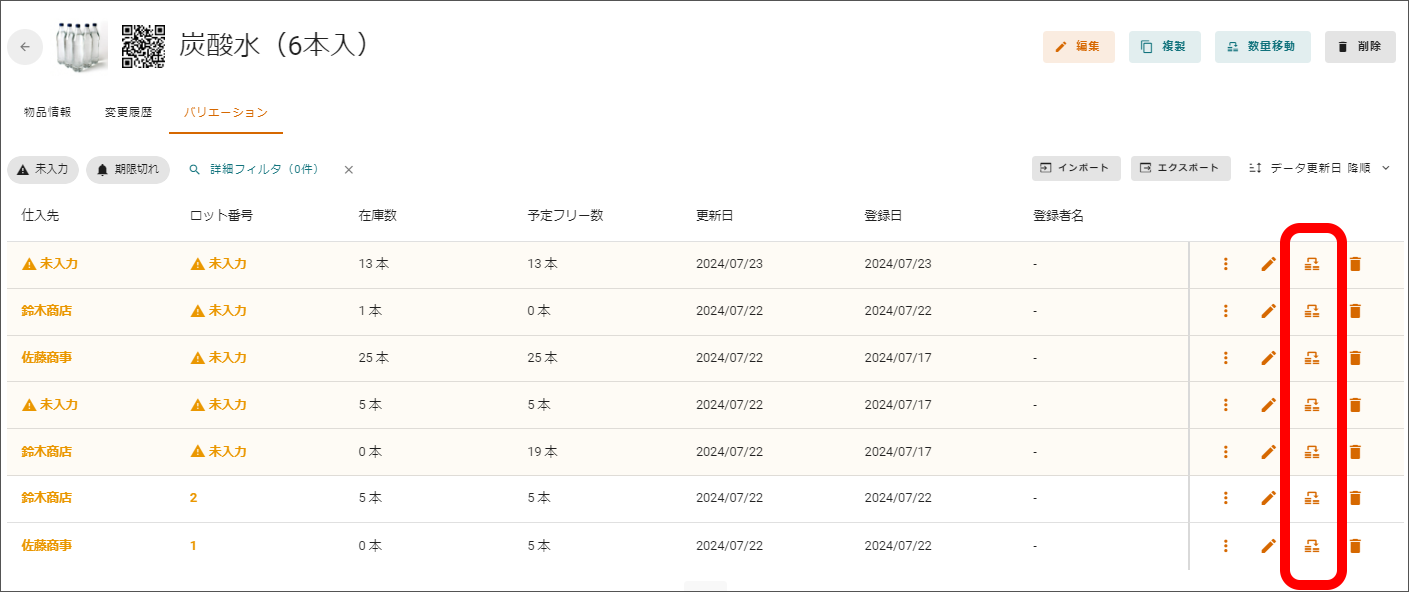Click the 数量移動 button at top
1409x592 pixels.
pyautogui.click(x=1262, y=47)
